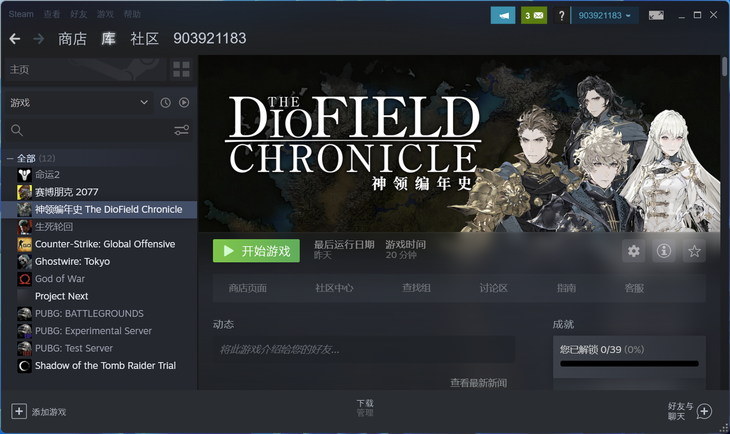The height and width of the screenshot is (434, 730).
Task: Open the 903921183 account dropdown
Action: tap(604, 15)
